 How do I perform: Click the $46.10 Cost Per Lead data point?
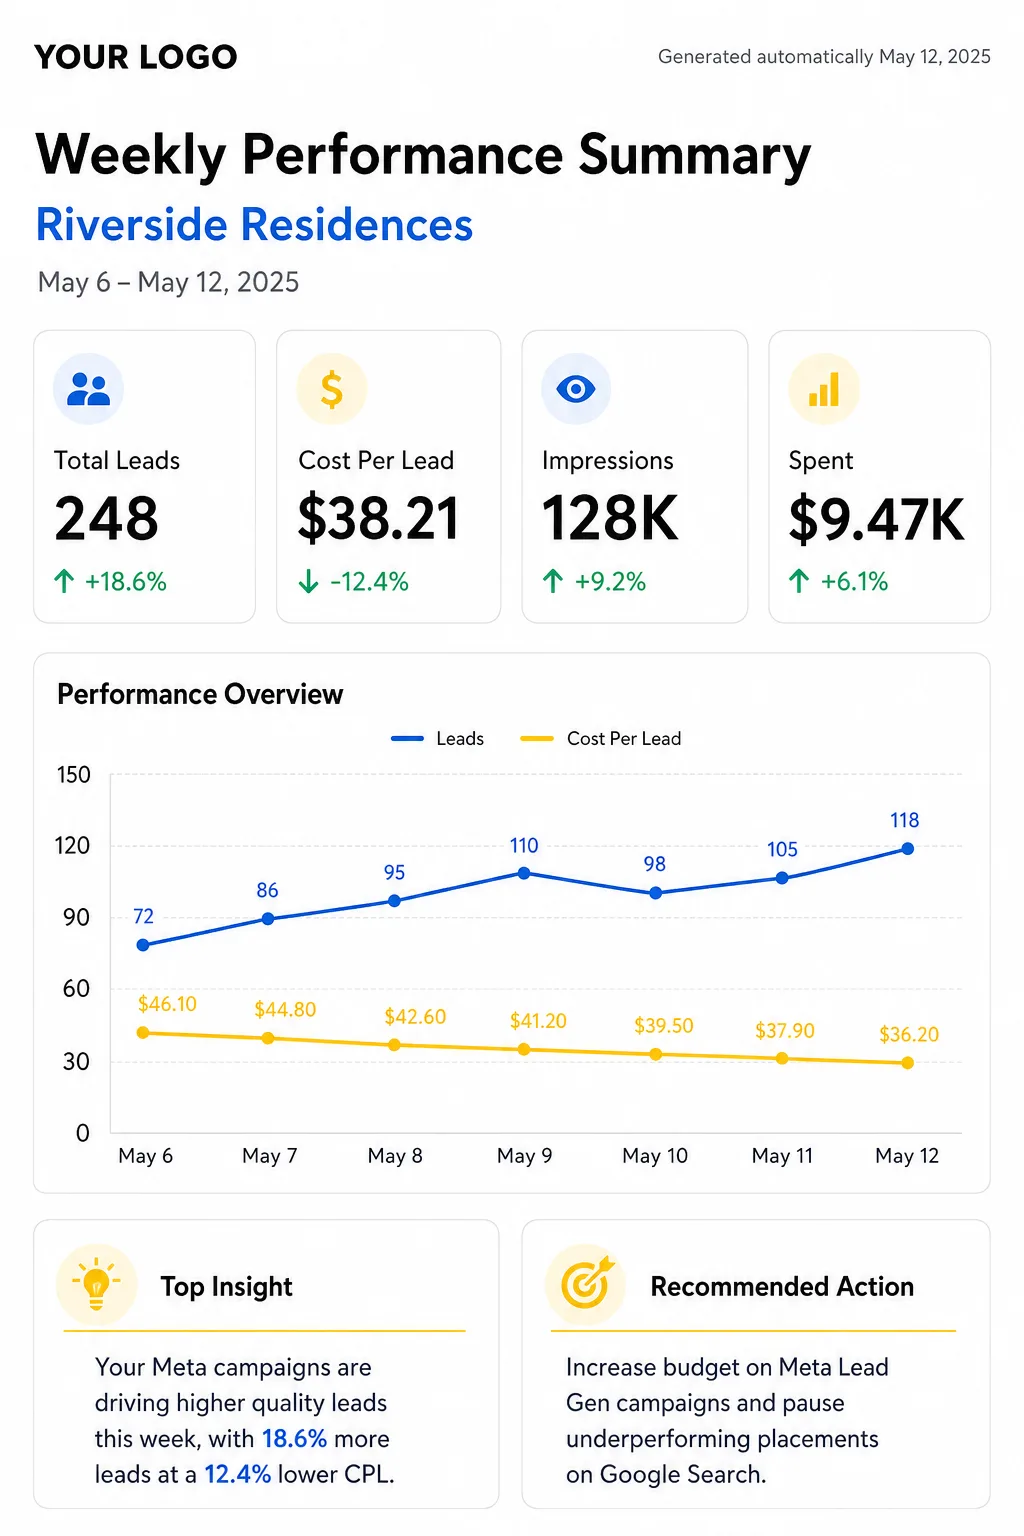(143, 1033)
